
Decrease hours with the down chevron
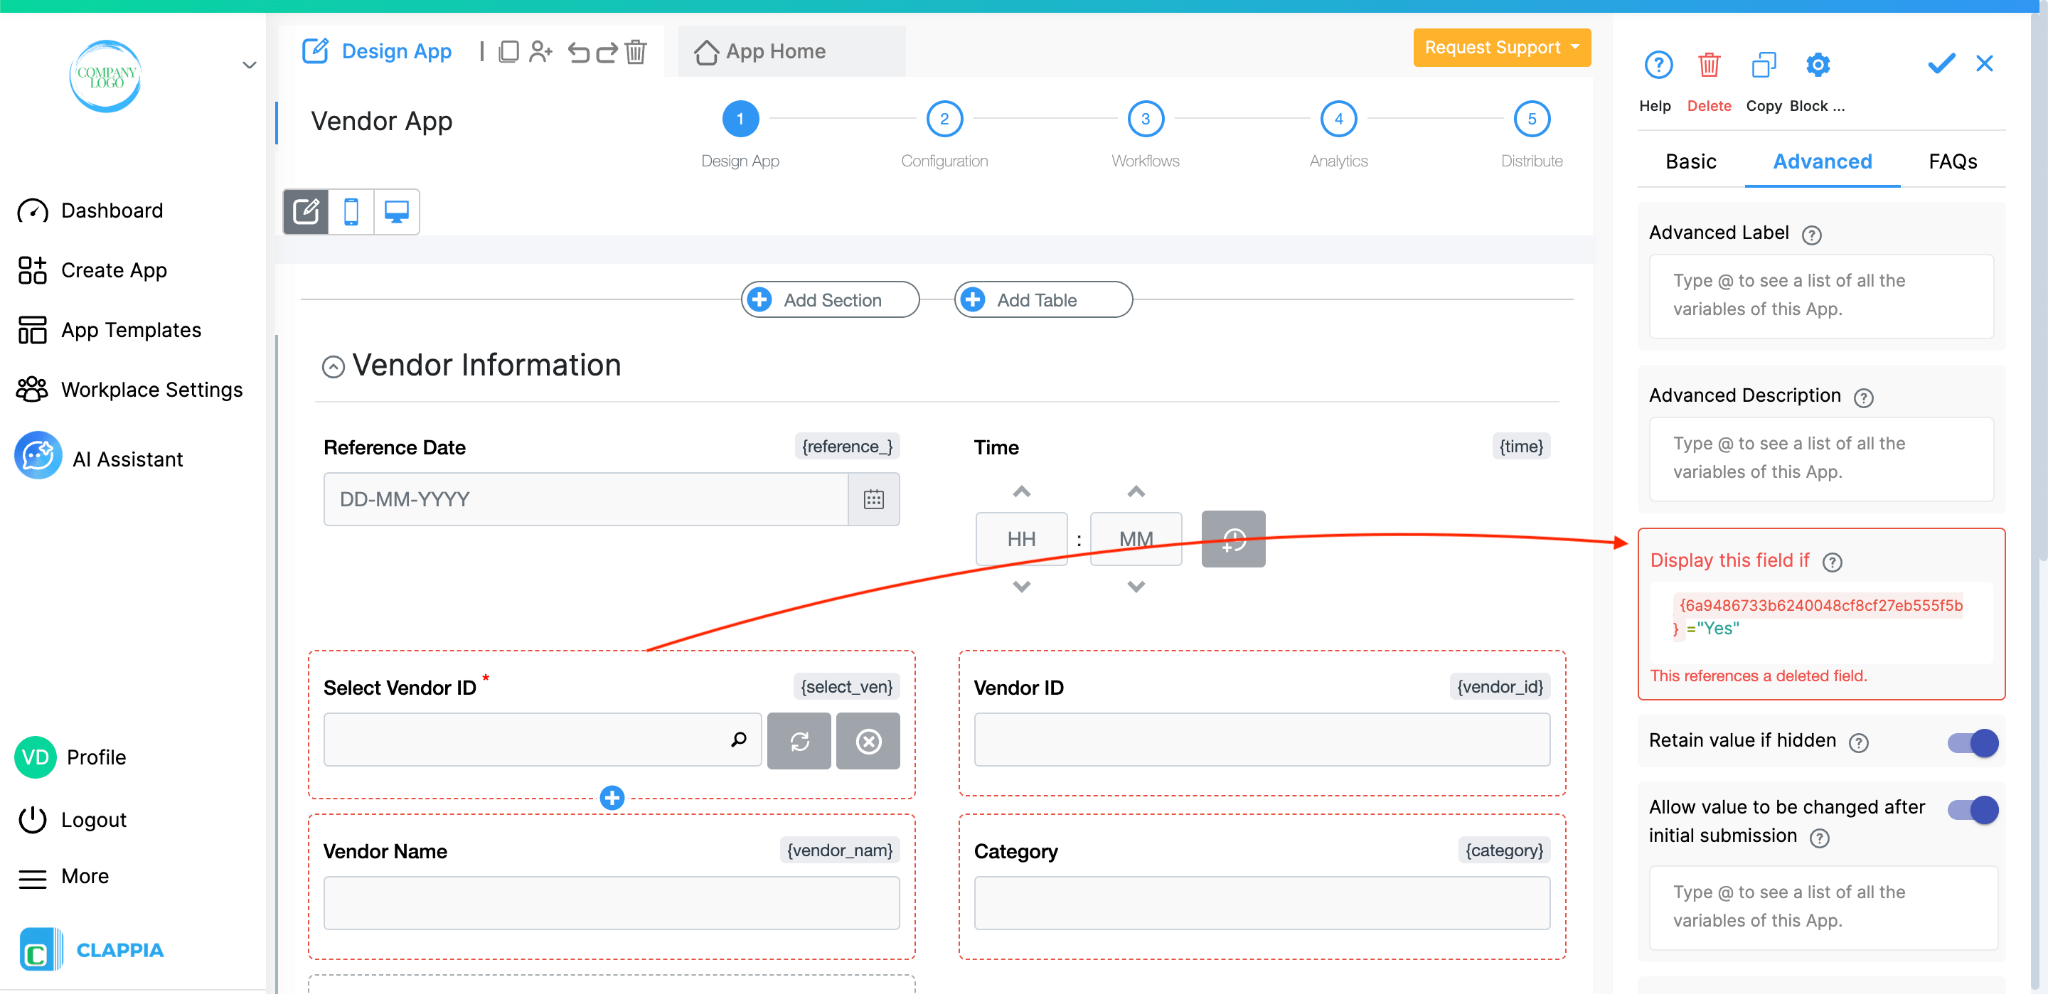point(1021,586)
